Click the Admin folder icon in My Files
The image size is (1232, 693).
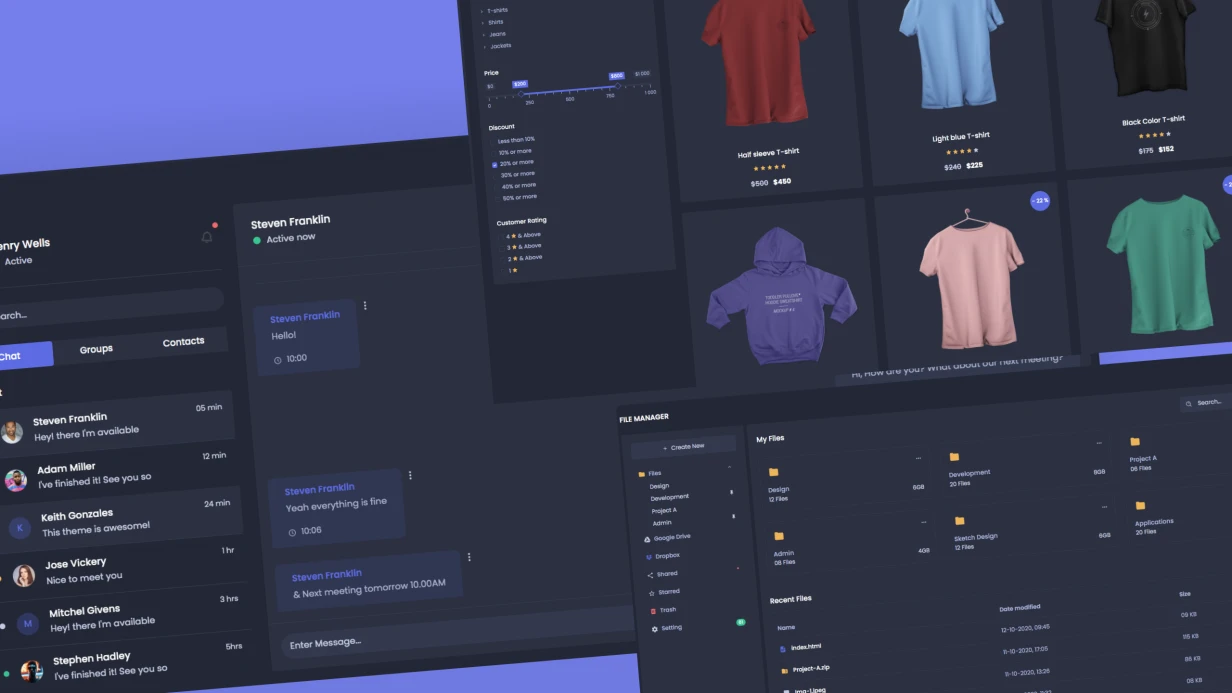779,536
